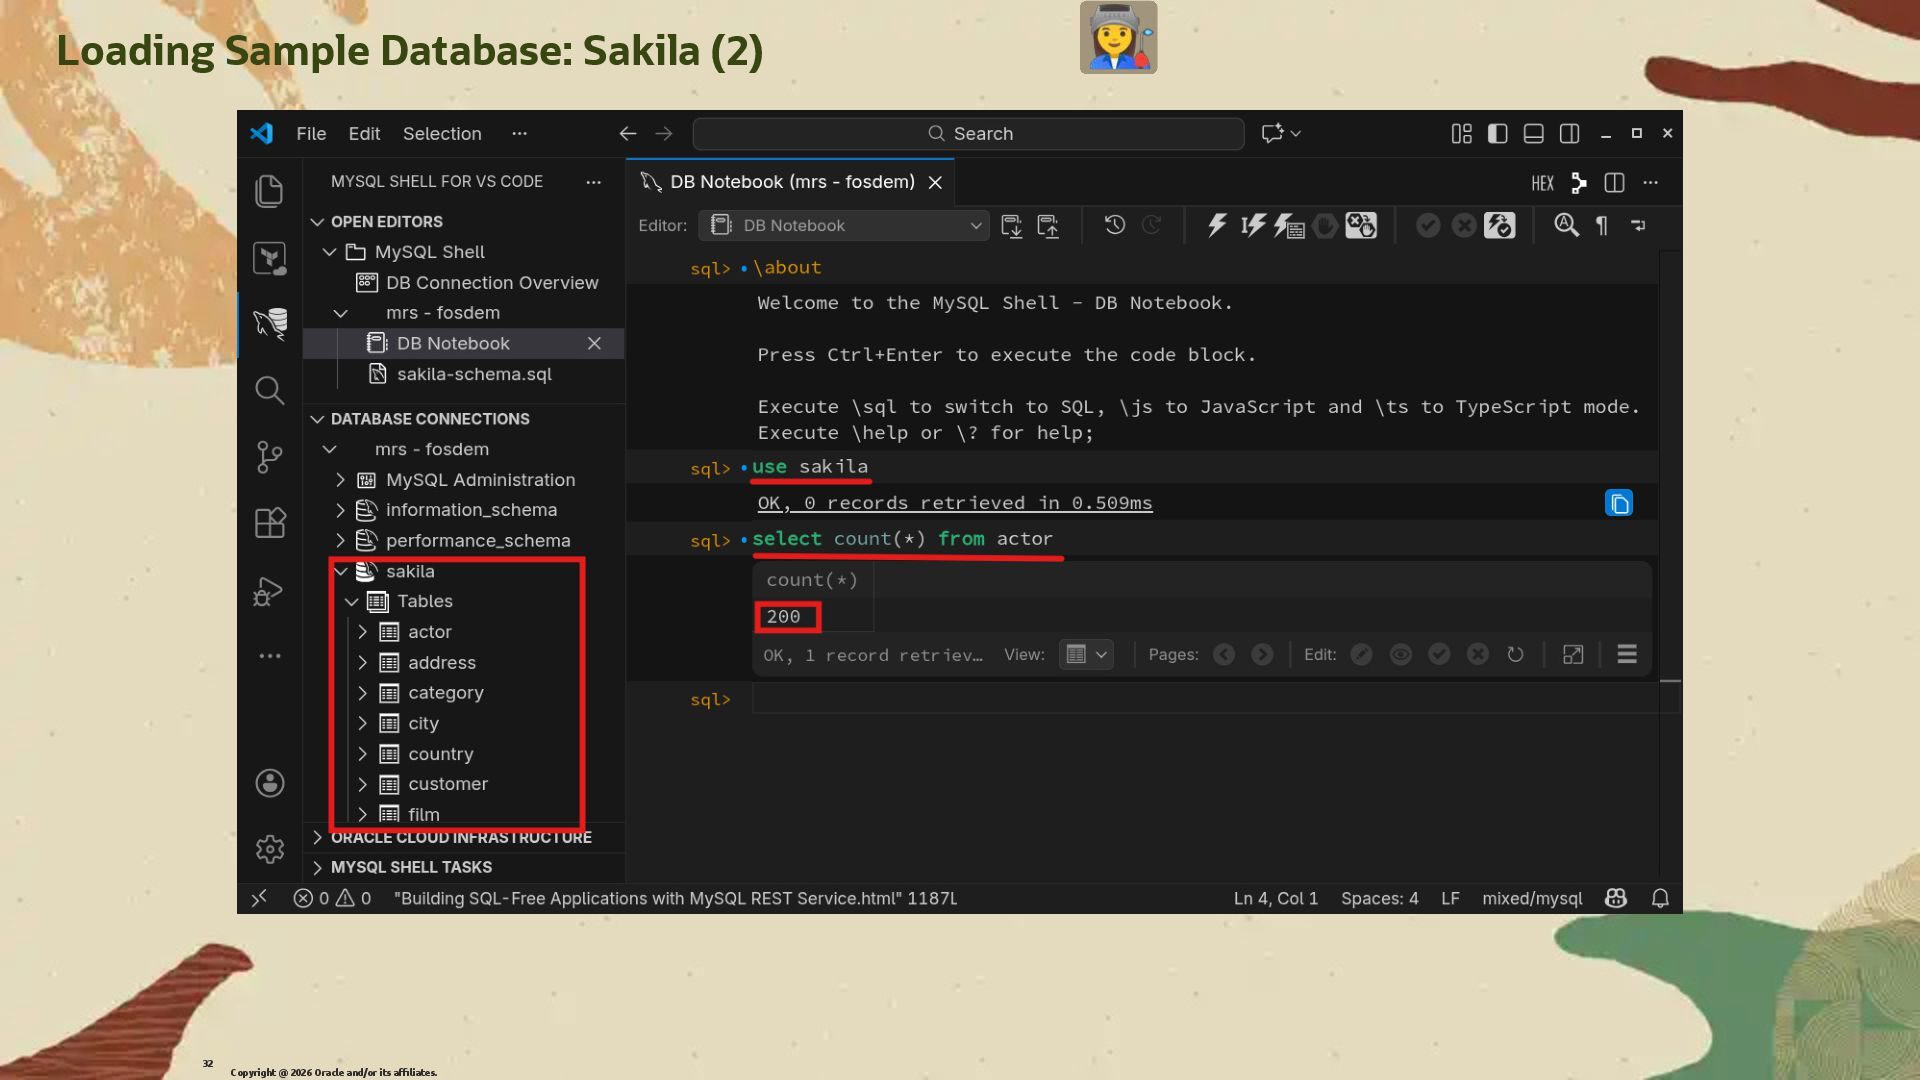This screenshot has height=1080, width=1920.
Task: Toggle show hidden characters pilcrow icon
Action: 1602,225
